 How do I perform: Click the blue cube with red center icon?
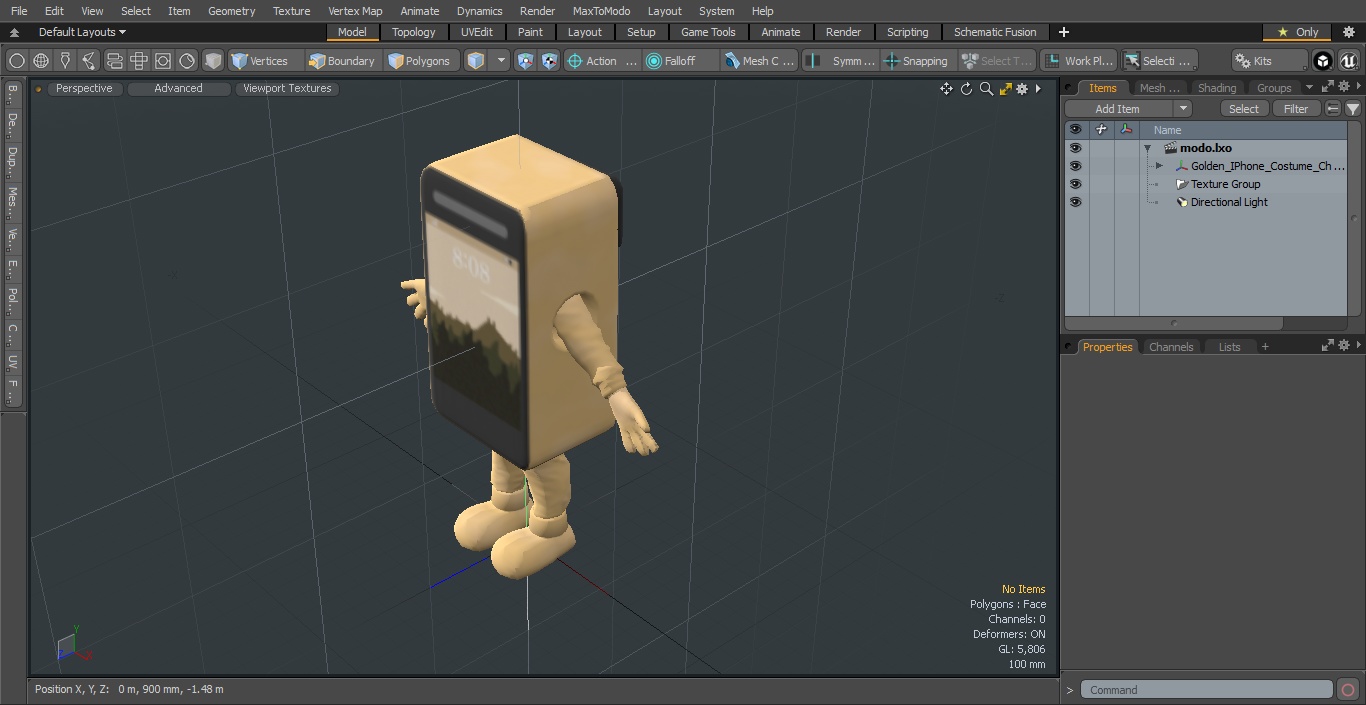[525, 61]
